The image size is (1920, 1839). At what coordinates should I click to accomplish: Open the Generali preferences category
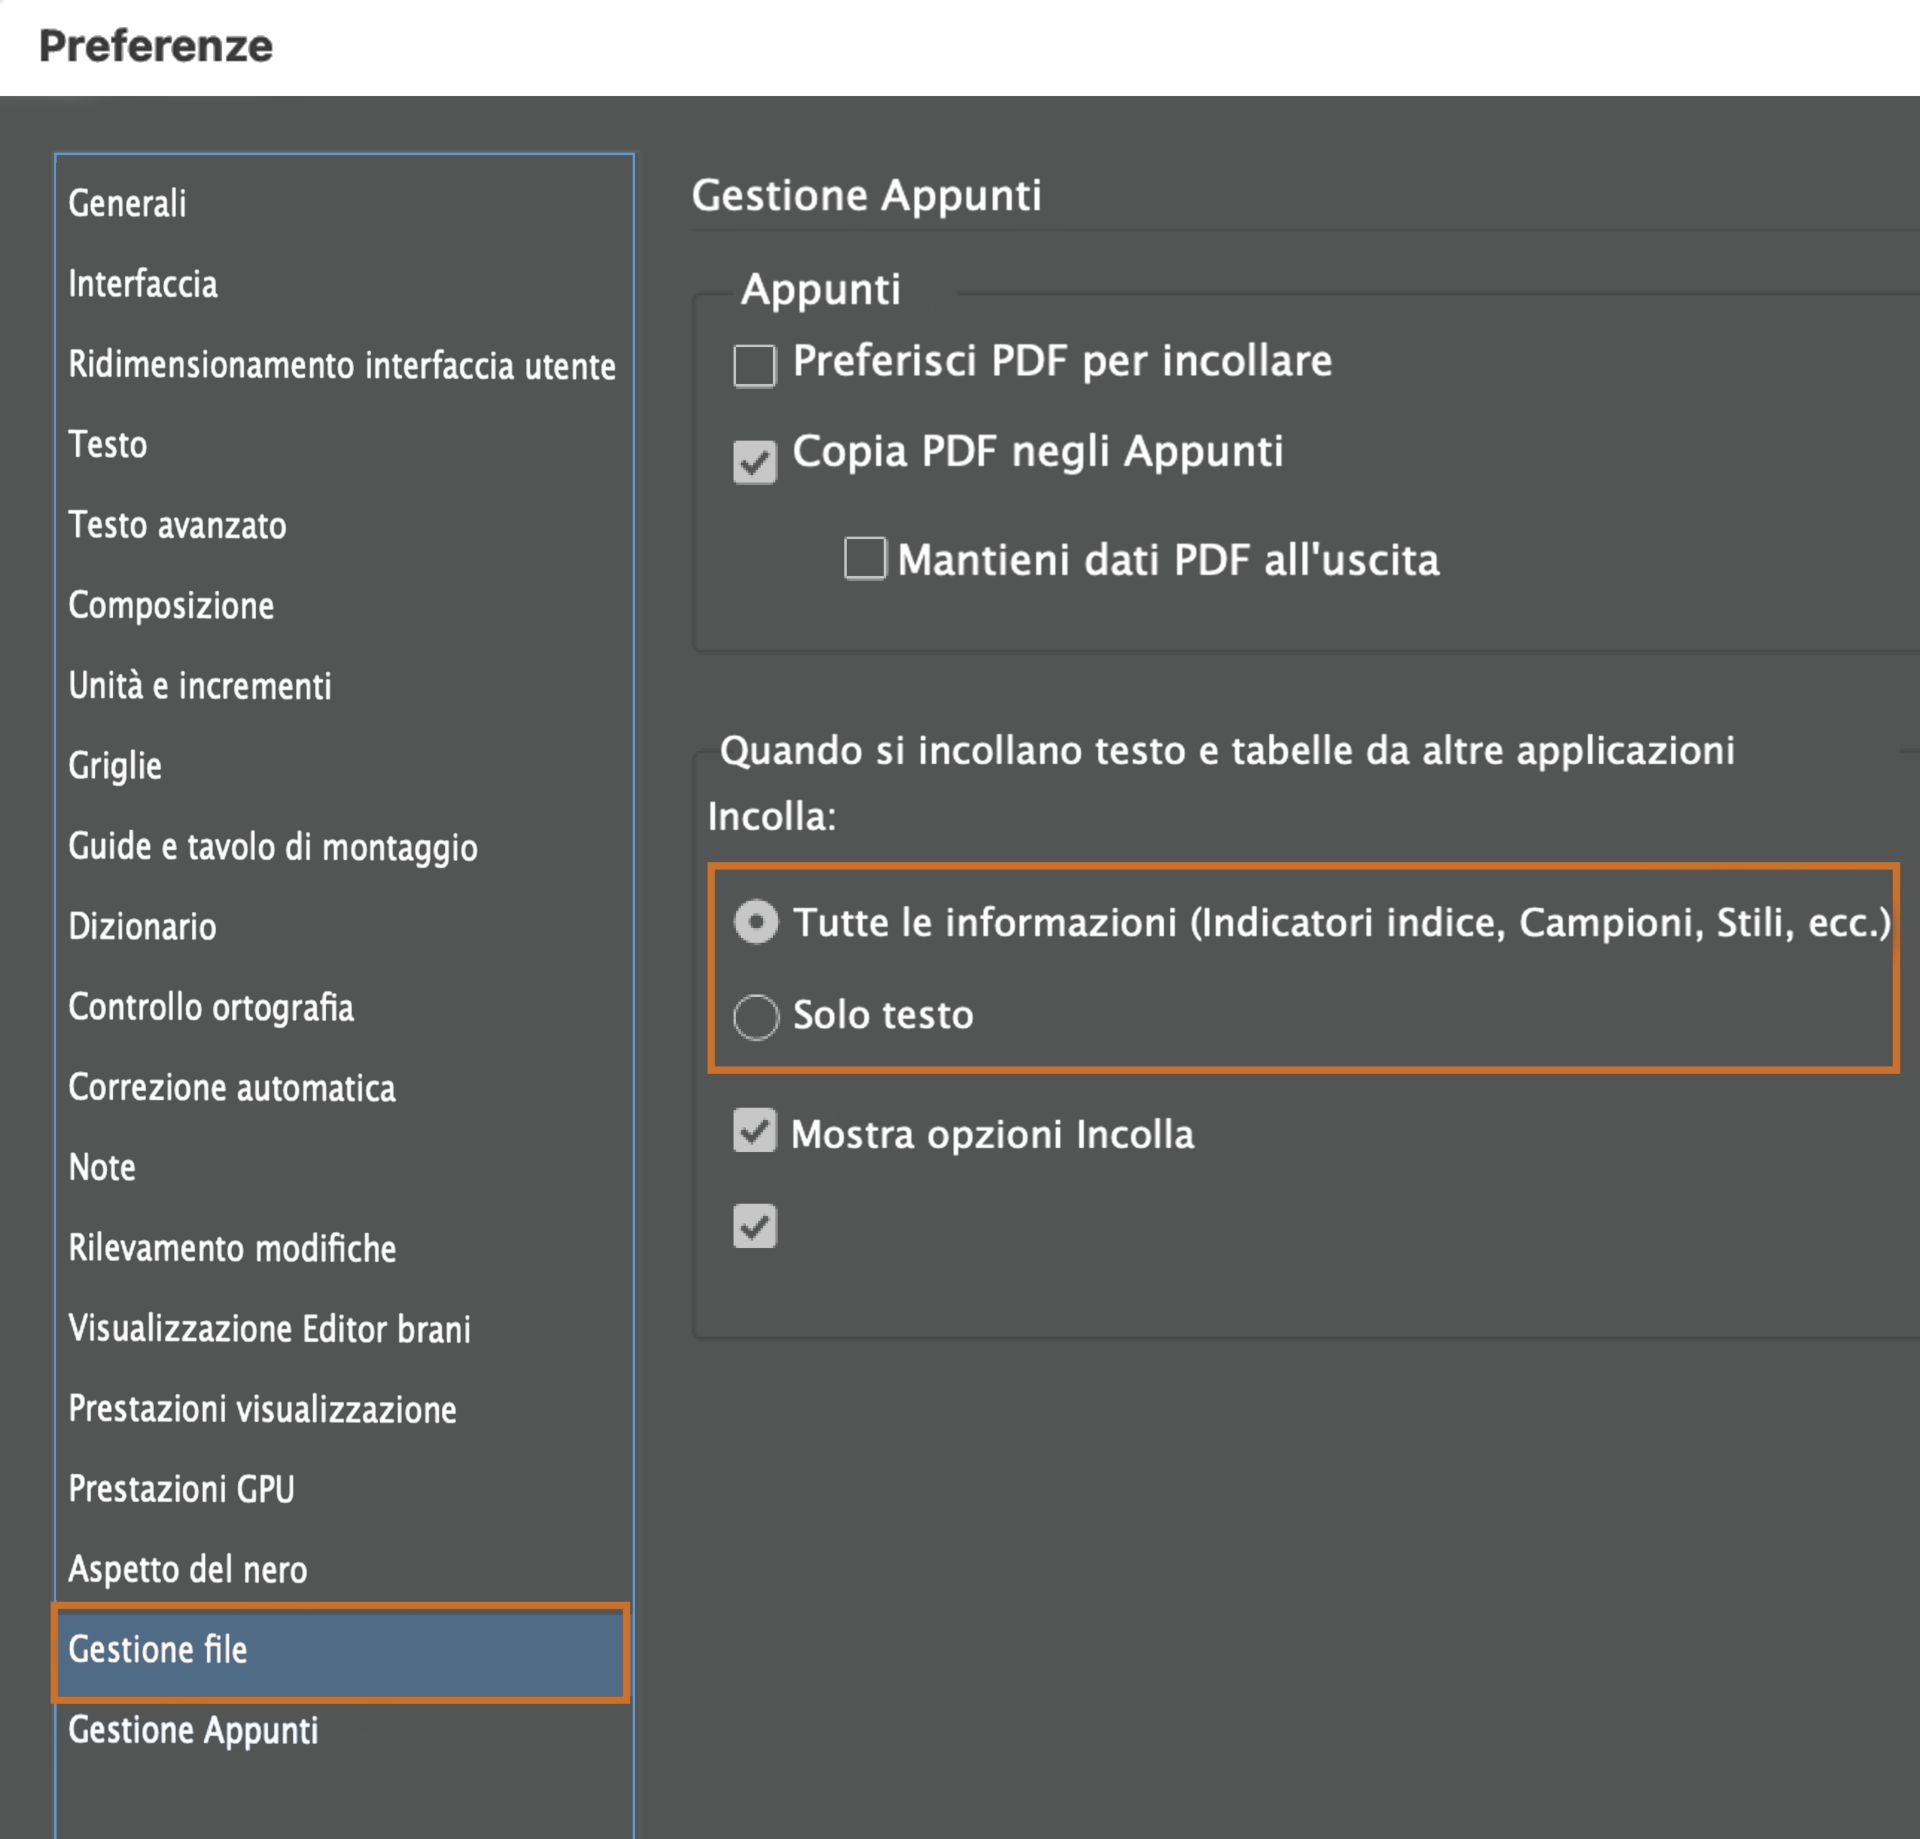click(127, 203)
